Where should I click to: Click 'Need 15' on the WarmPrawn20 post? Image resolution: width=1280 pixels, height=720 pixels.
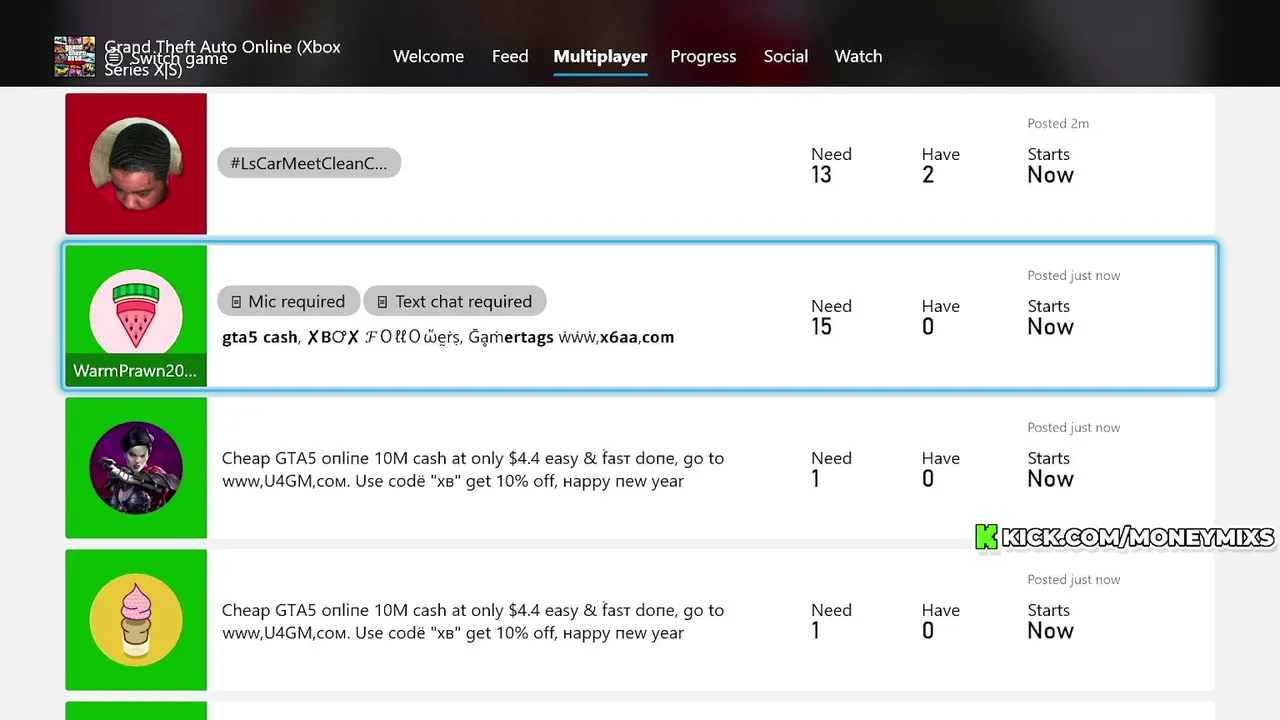831,317
